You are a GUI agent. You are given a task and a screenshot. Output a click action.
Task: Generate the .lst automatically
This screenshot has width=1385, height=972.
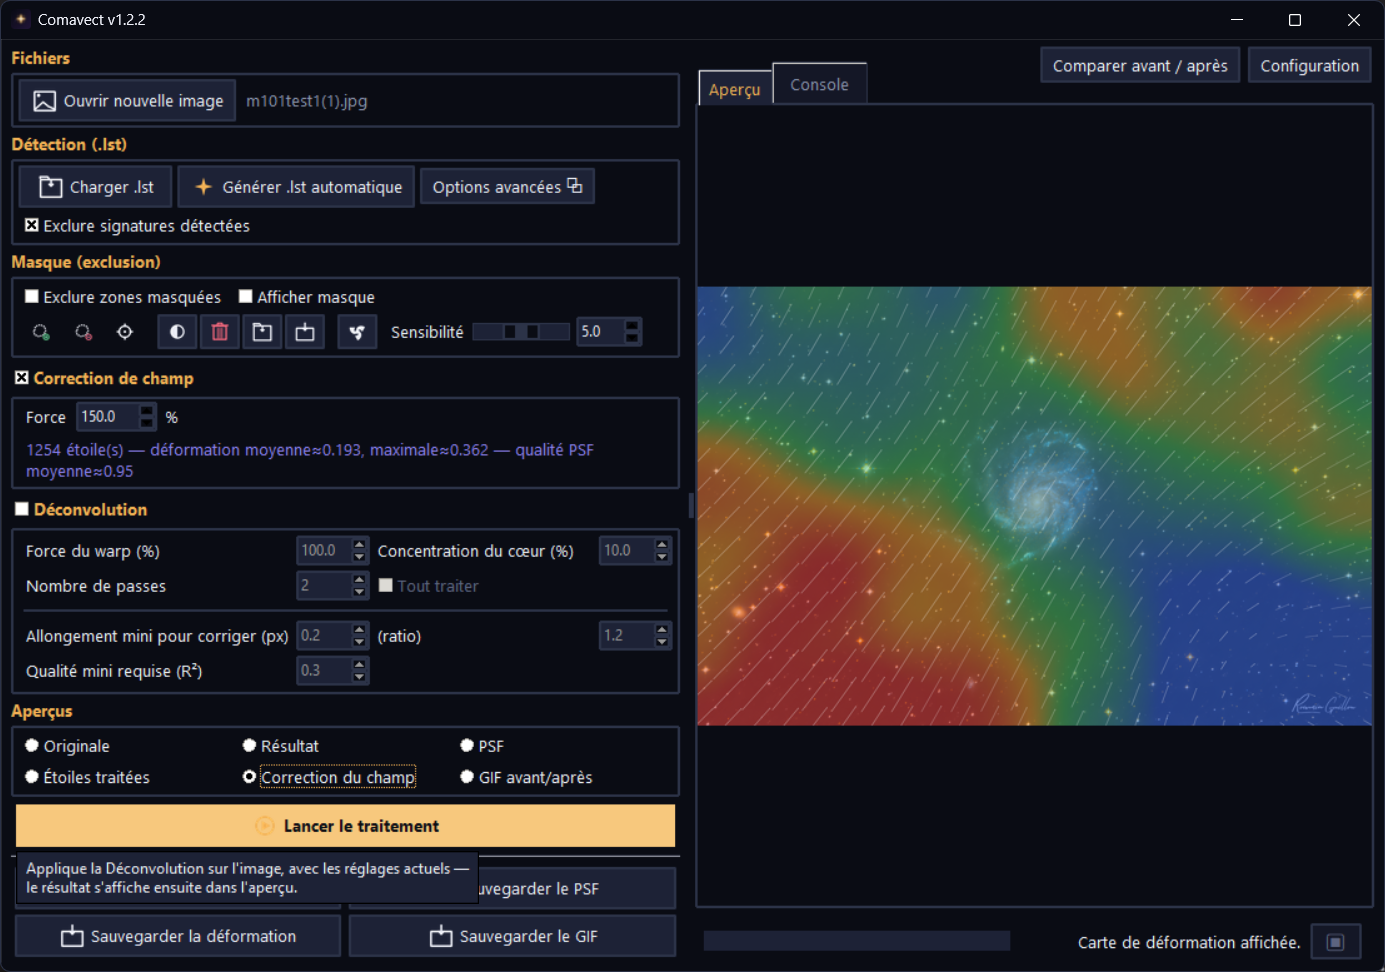tap(297, 187)
